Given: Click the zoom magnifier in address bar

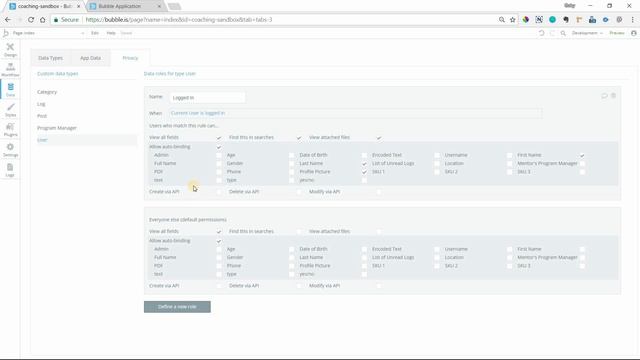Looking at the screenshot, I should (x=502, y=20).
